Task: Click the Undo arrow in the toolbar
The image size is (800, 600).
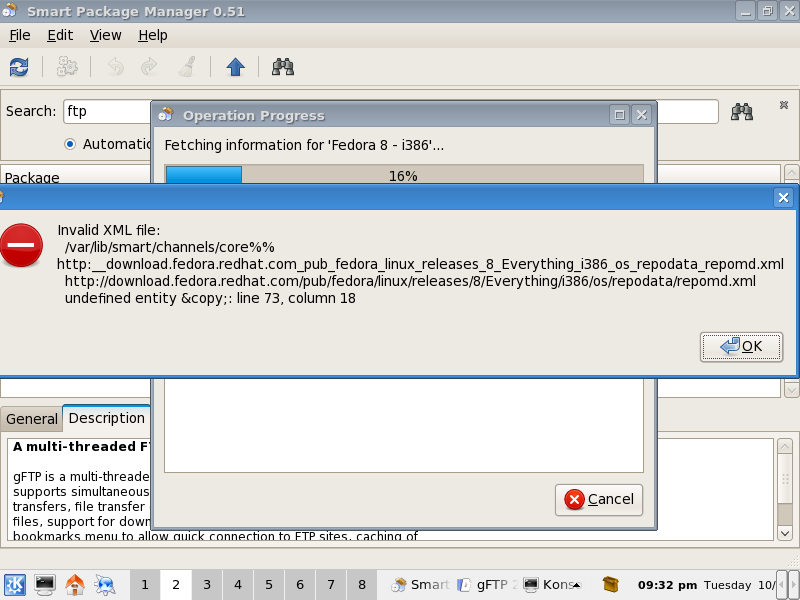Action: coord(116,67)
